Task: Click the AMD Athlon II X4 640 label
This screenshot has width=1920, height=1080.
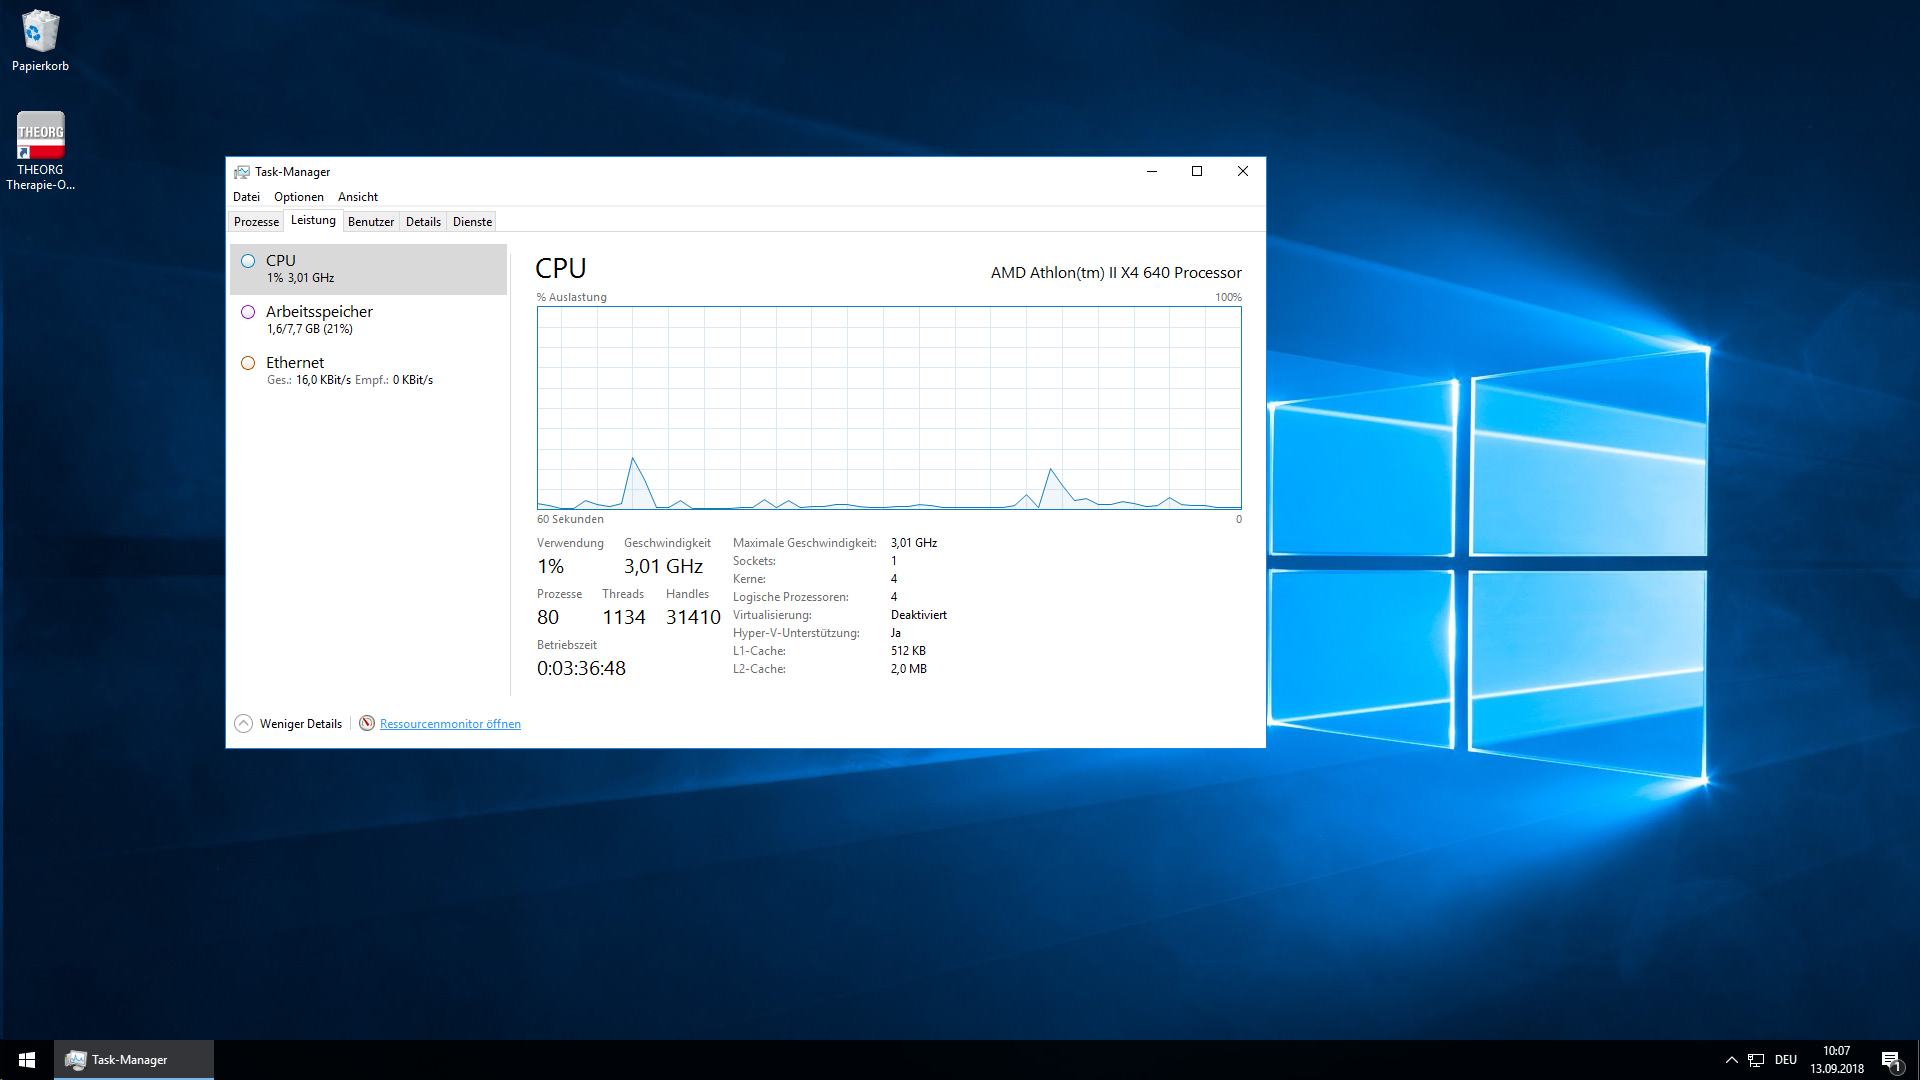Action: [x=1116, y=272]
